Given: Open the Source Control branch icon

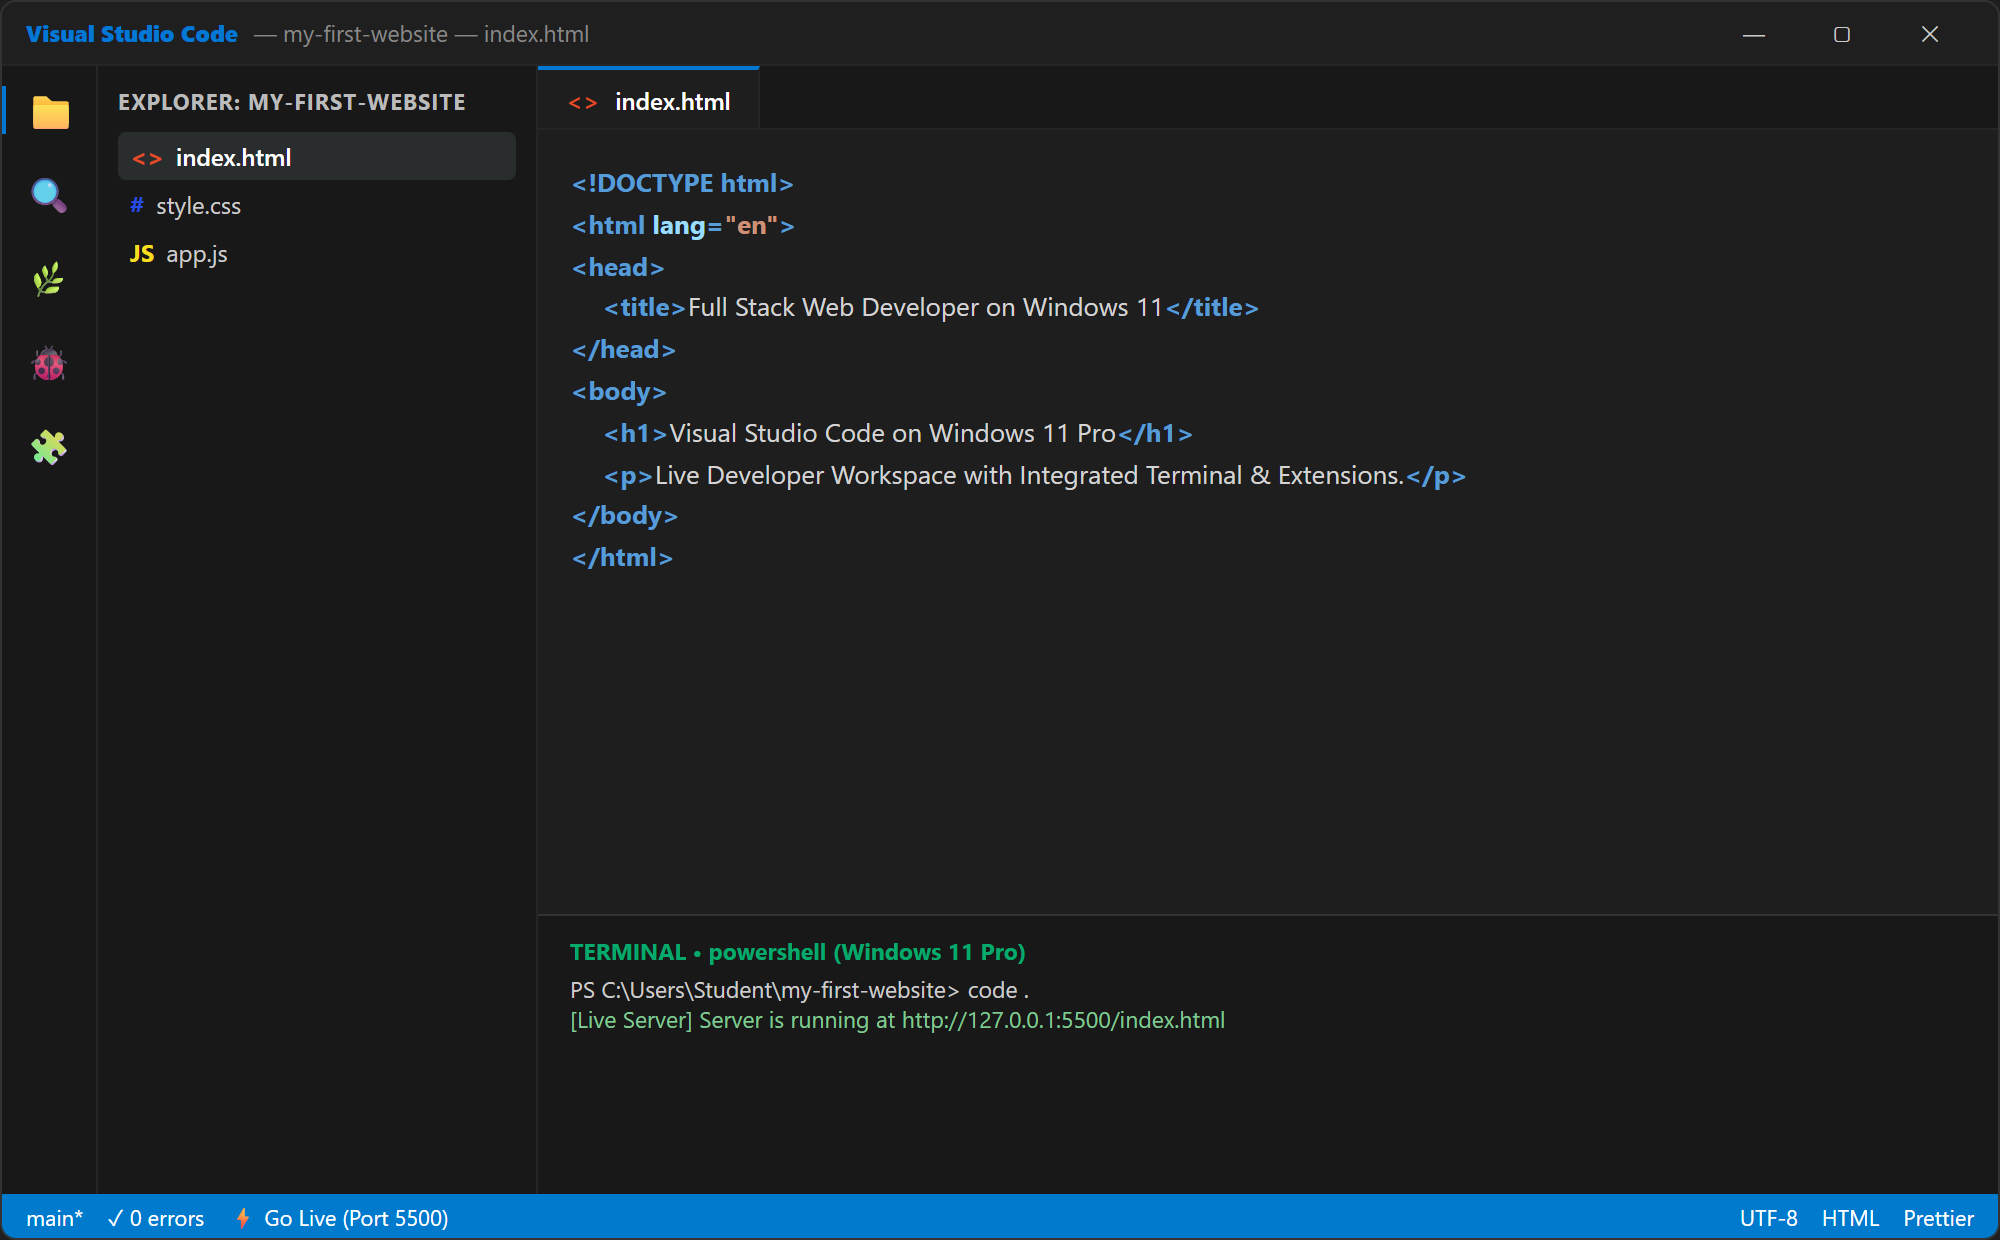Looking at the screenshot, I should pos(49,280).
